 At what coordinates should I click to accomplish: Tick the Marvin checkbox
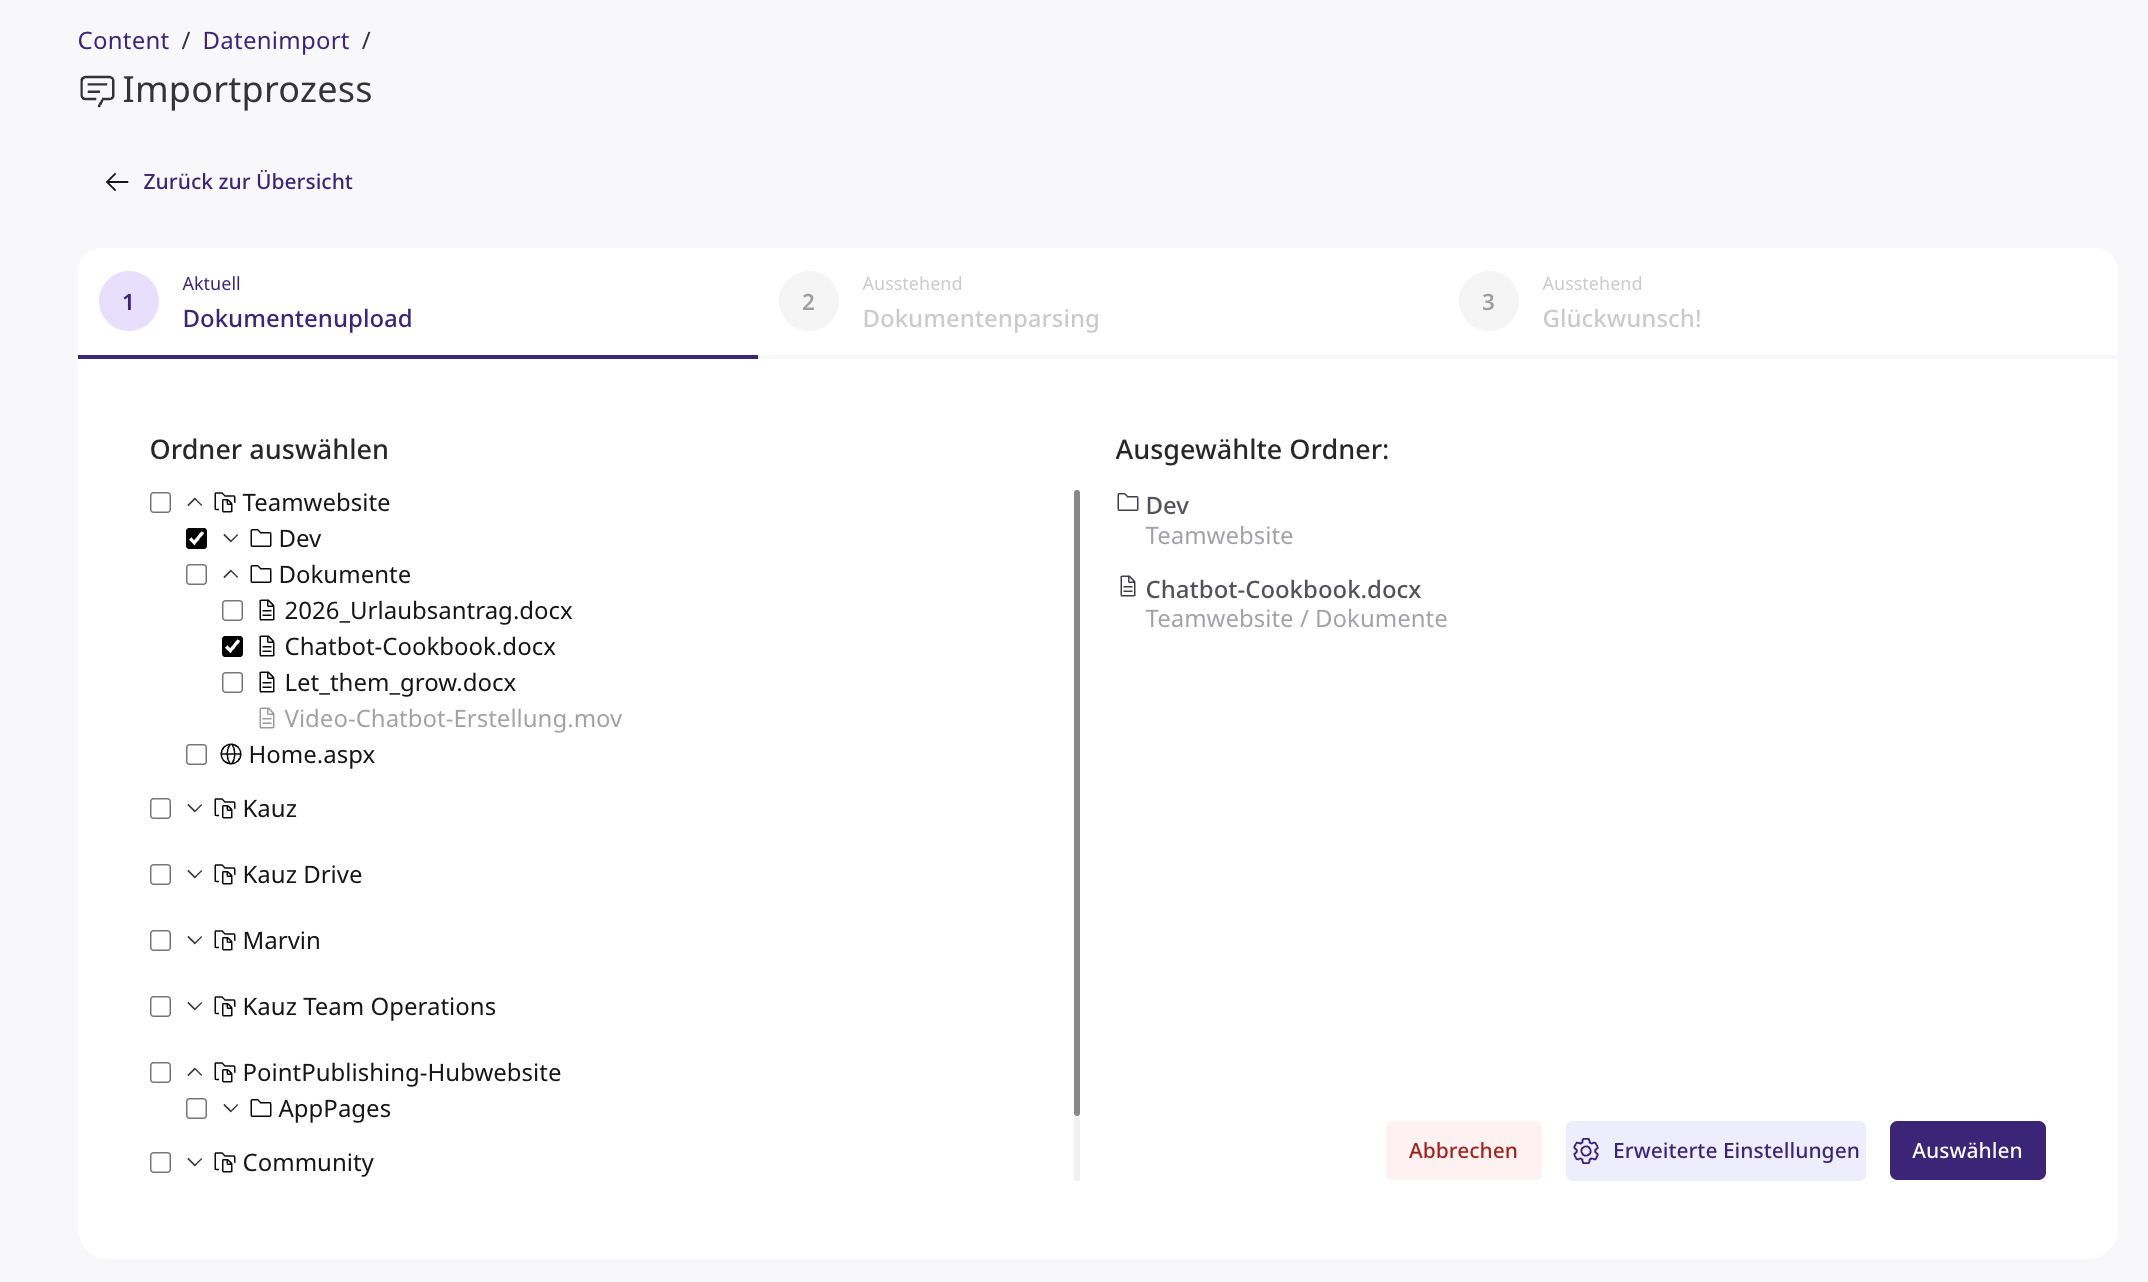tap(160, 940)
